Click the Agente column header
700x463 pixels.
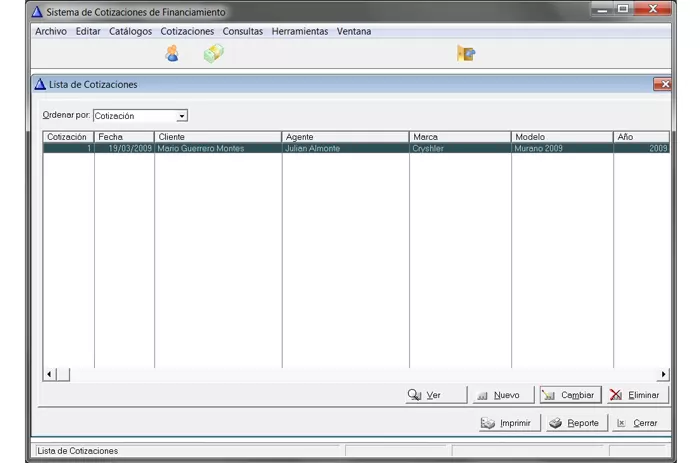[346, 137]
